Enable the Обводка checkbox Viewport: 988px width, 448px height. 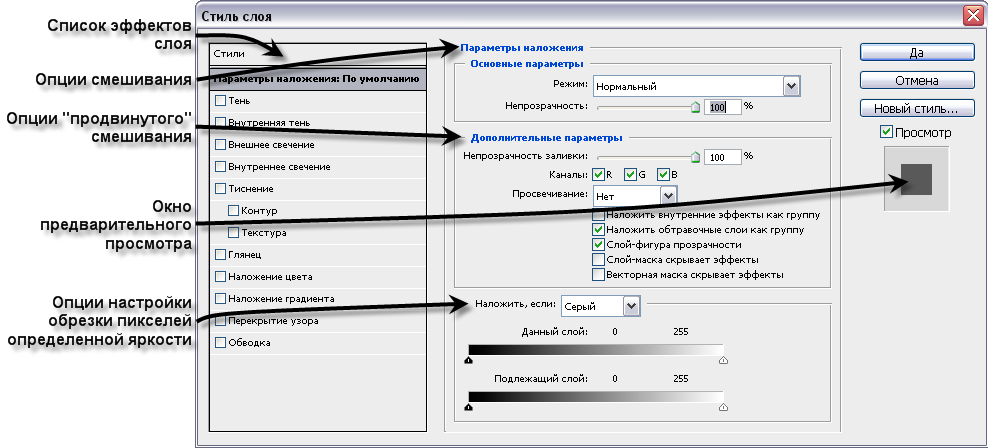[x=220, y=343]
